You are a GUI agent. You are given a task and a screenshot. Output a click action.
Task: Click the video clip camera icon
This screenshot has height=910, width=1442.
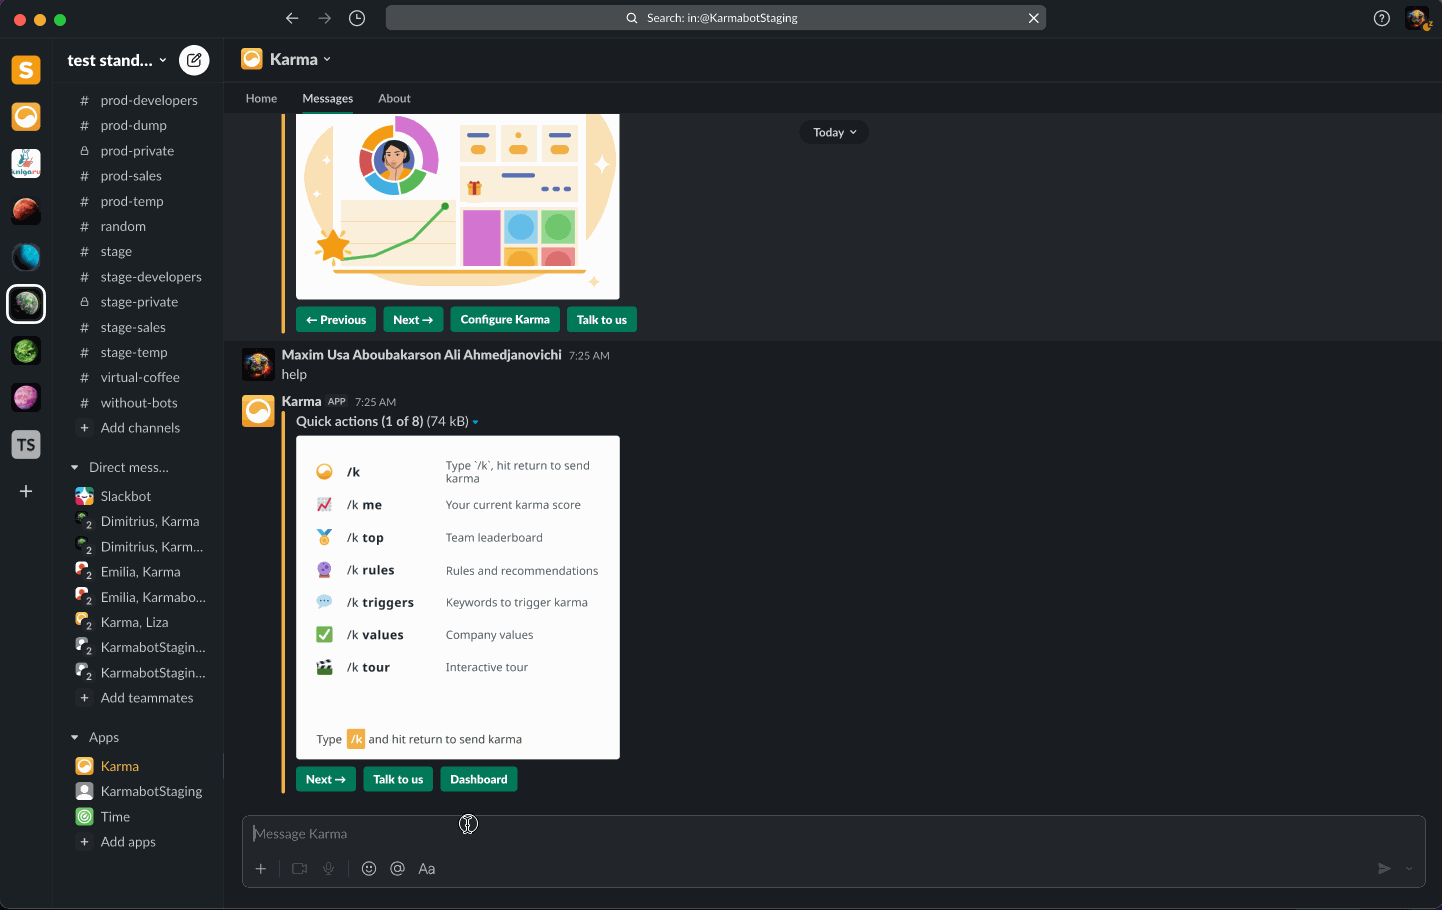(x=299, y=869)
